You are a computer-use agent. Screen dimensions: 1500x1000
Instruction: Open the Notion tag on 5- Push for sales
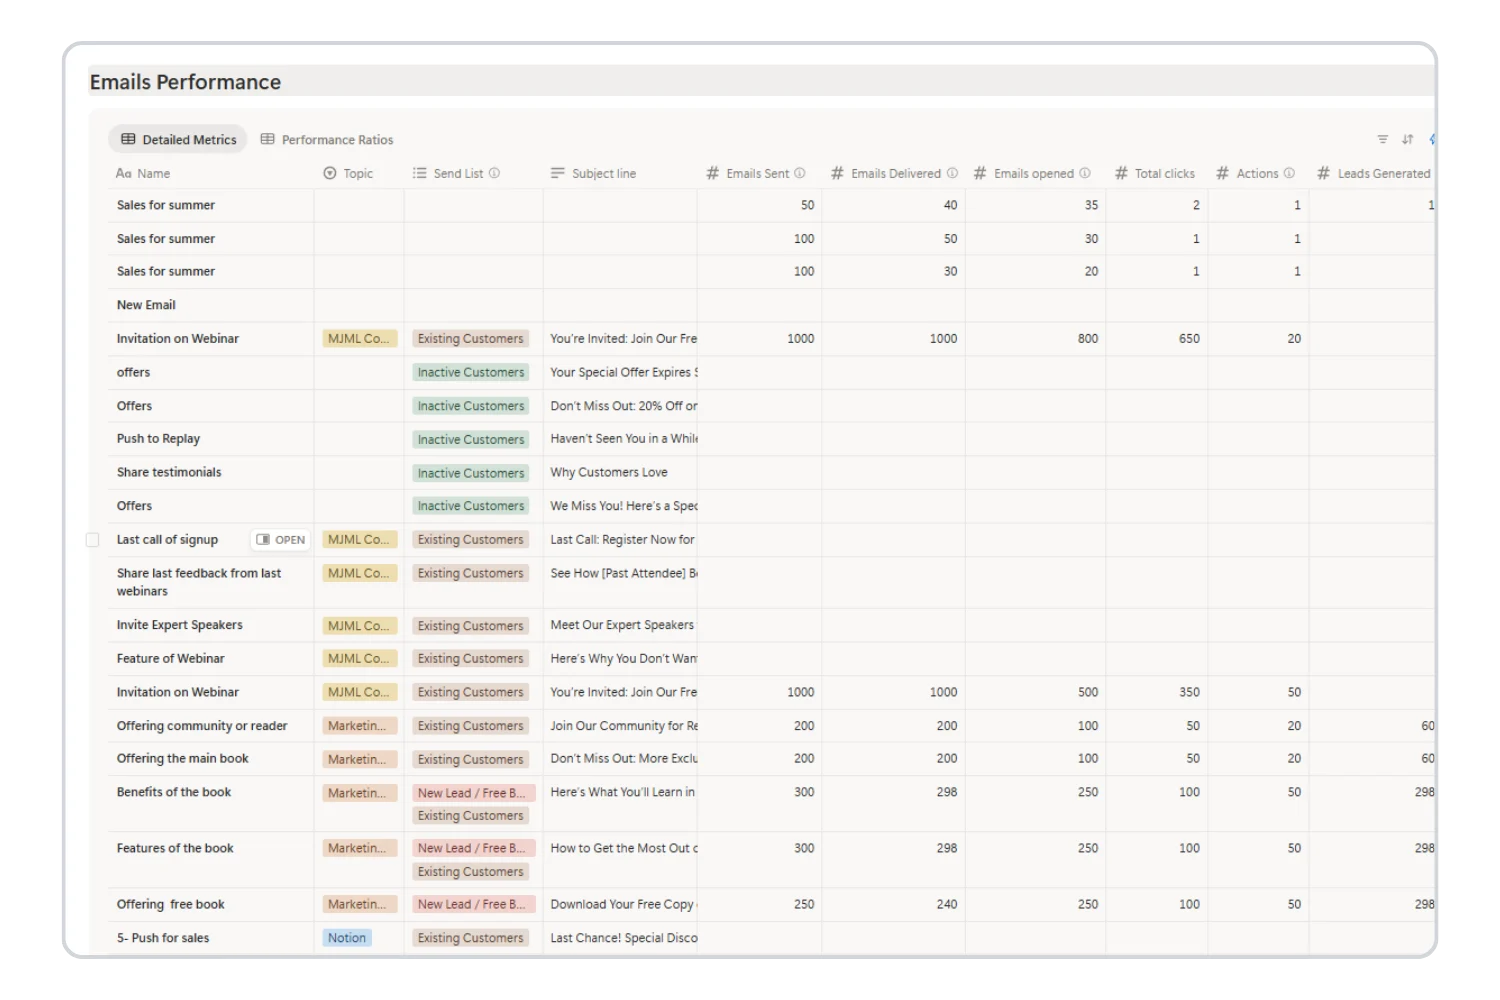click(346, 937)
